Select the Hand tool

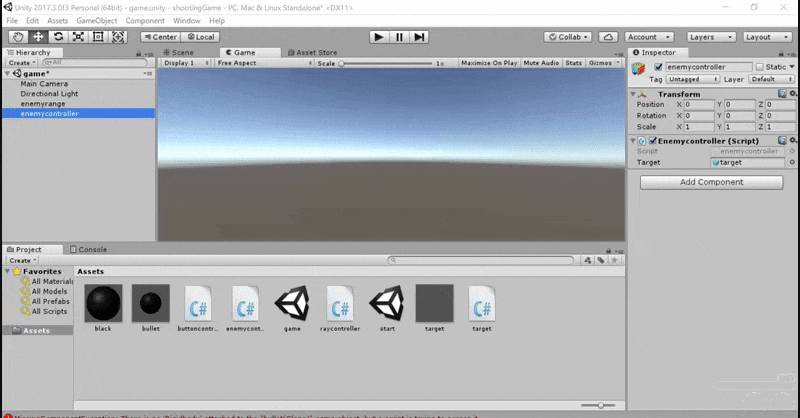click(x=18, y=37)
